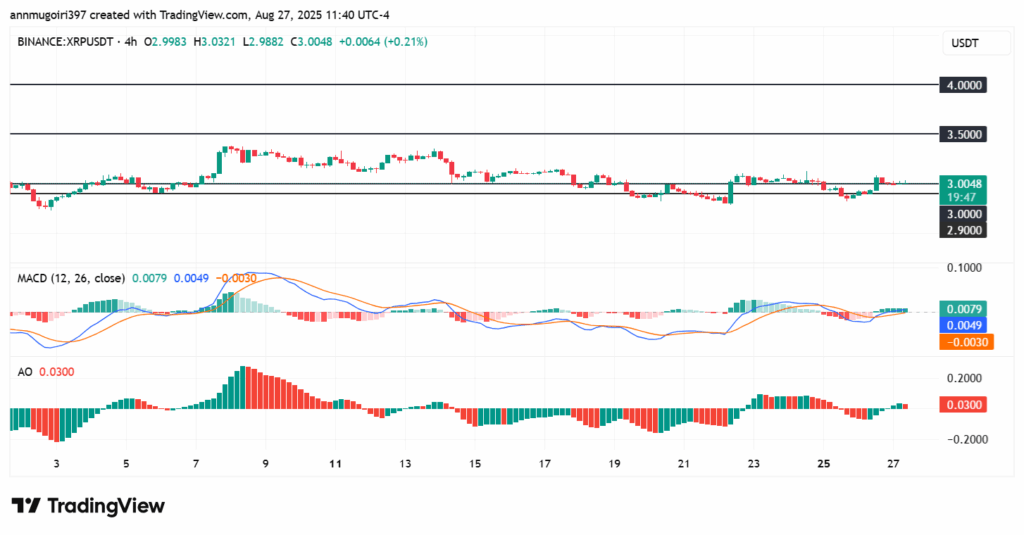
Task: Click date 15 on the time axis
Action: [475, 464]
